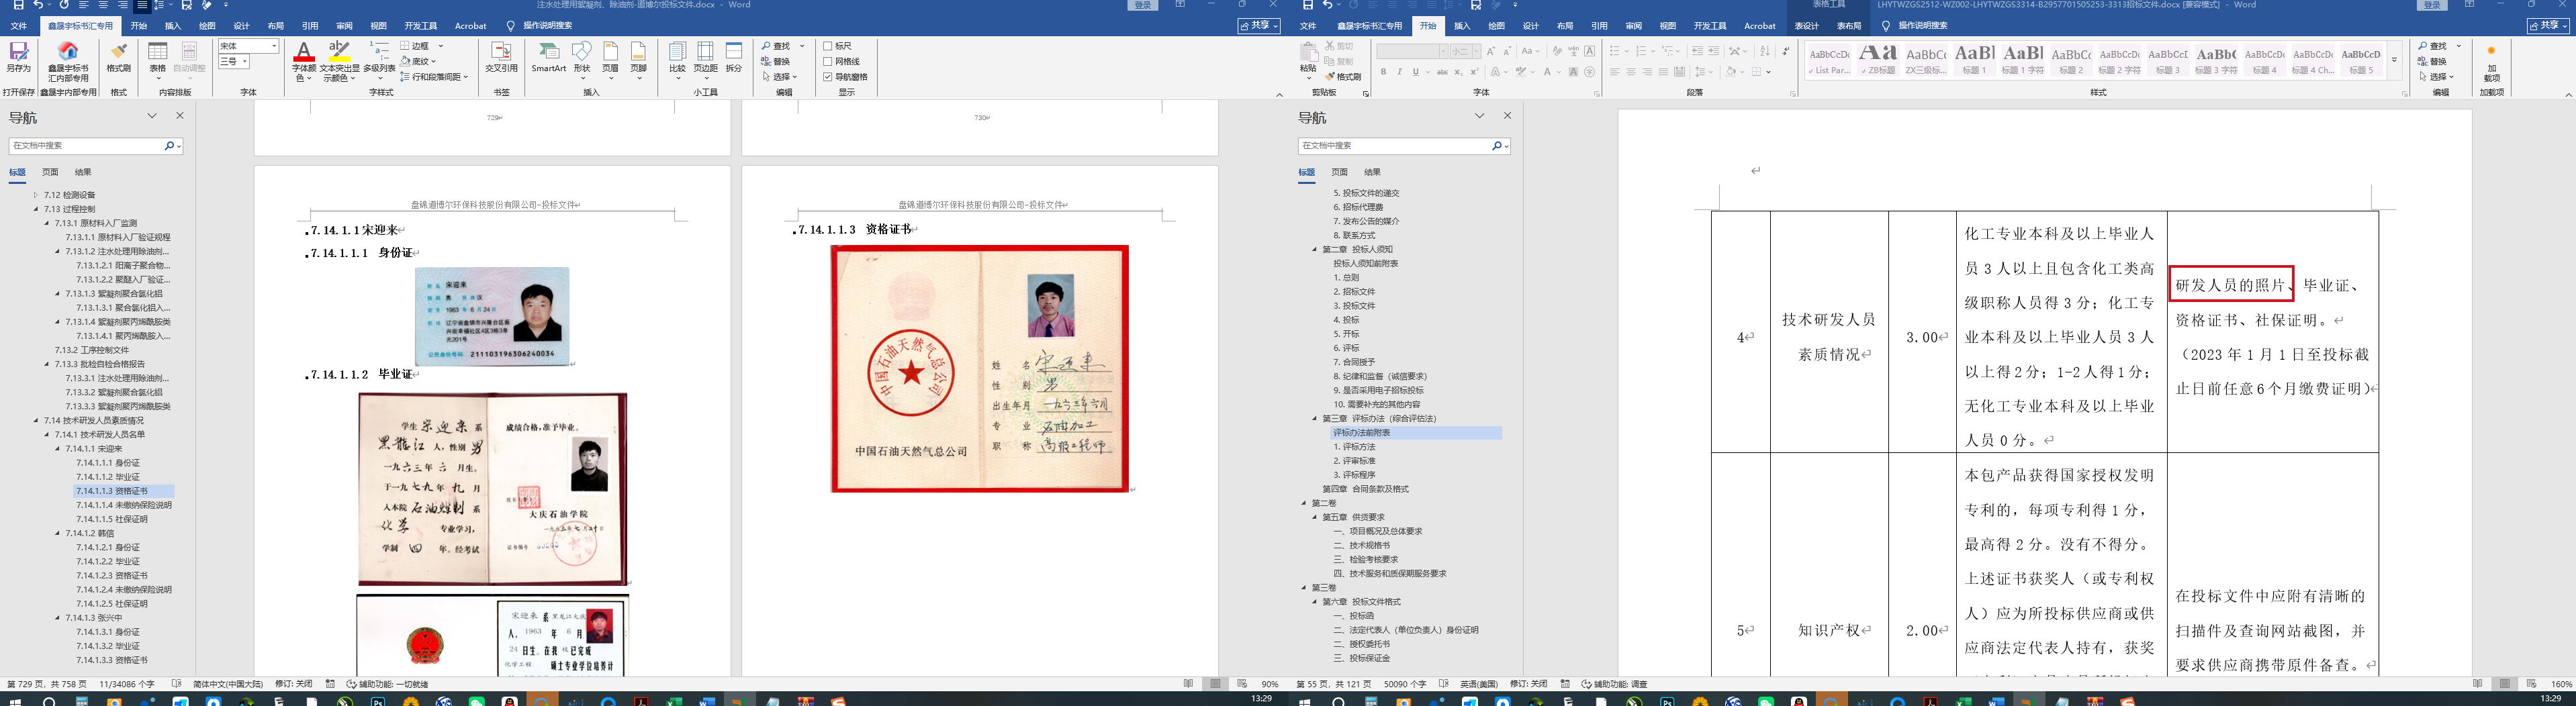Click the 另存为 save-as icon
This screenshot has width=2576, height=706.
(x=18, y=57)
